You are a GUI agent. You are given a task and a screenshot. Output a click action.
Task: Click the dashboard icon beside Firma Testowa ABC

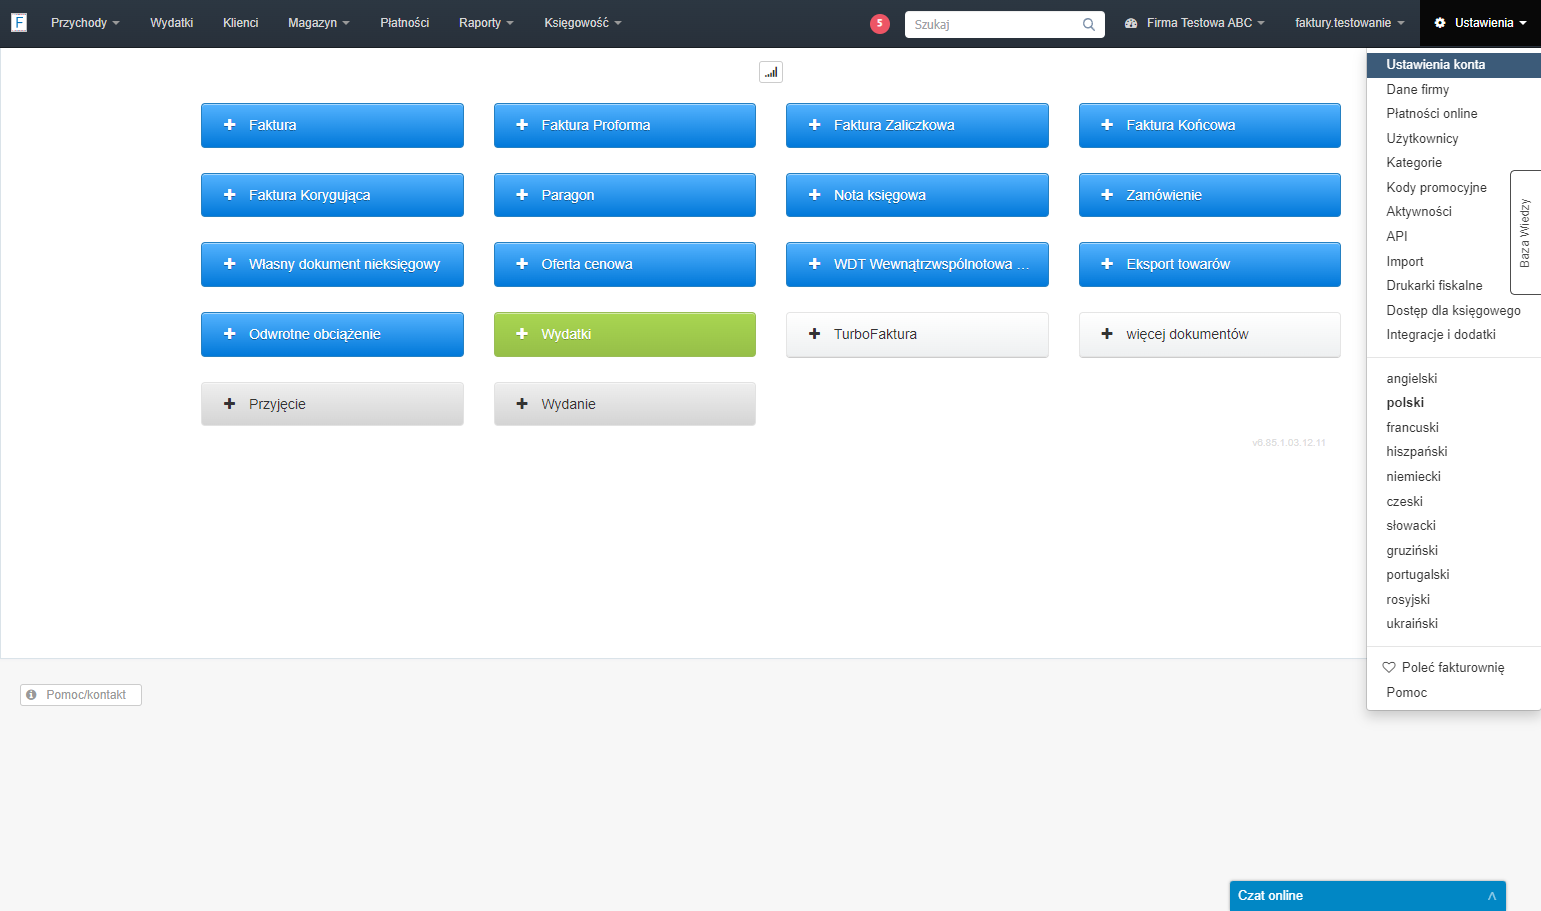(x=1131, y=23)
